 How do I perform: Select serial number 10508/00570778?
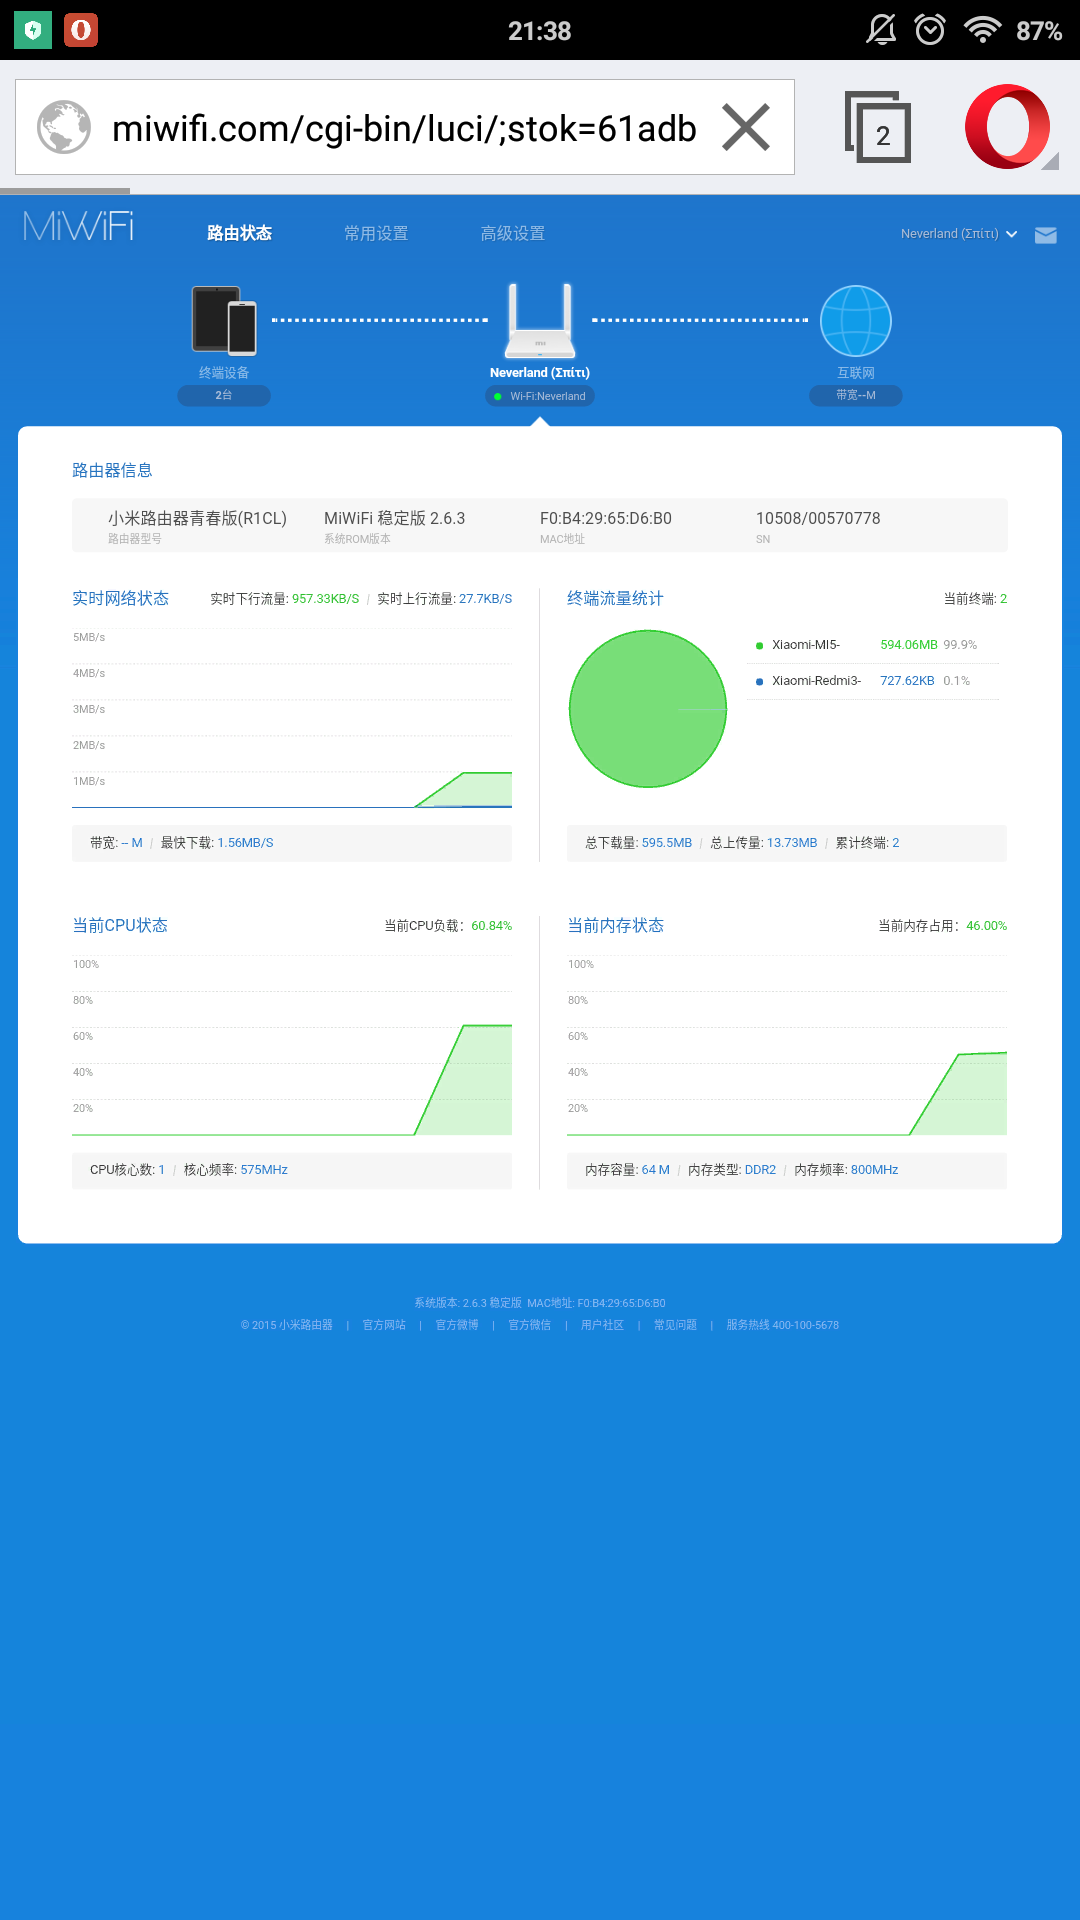coord(818,518)
